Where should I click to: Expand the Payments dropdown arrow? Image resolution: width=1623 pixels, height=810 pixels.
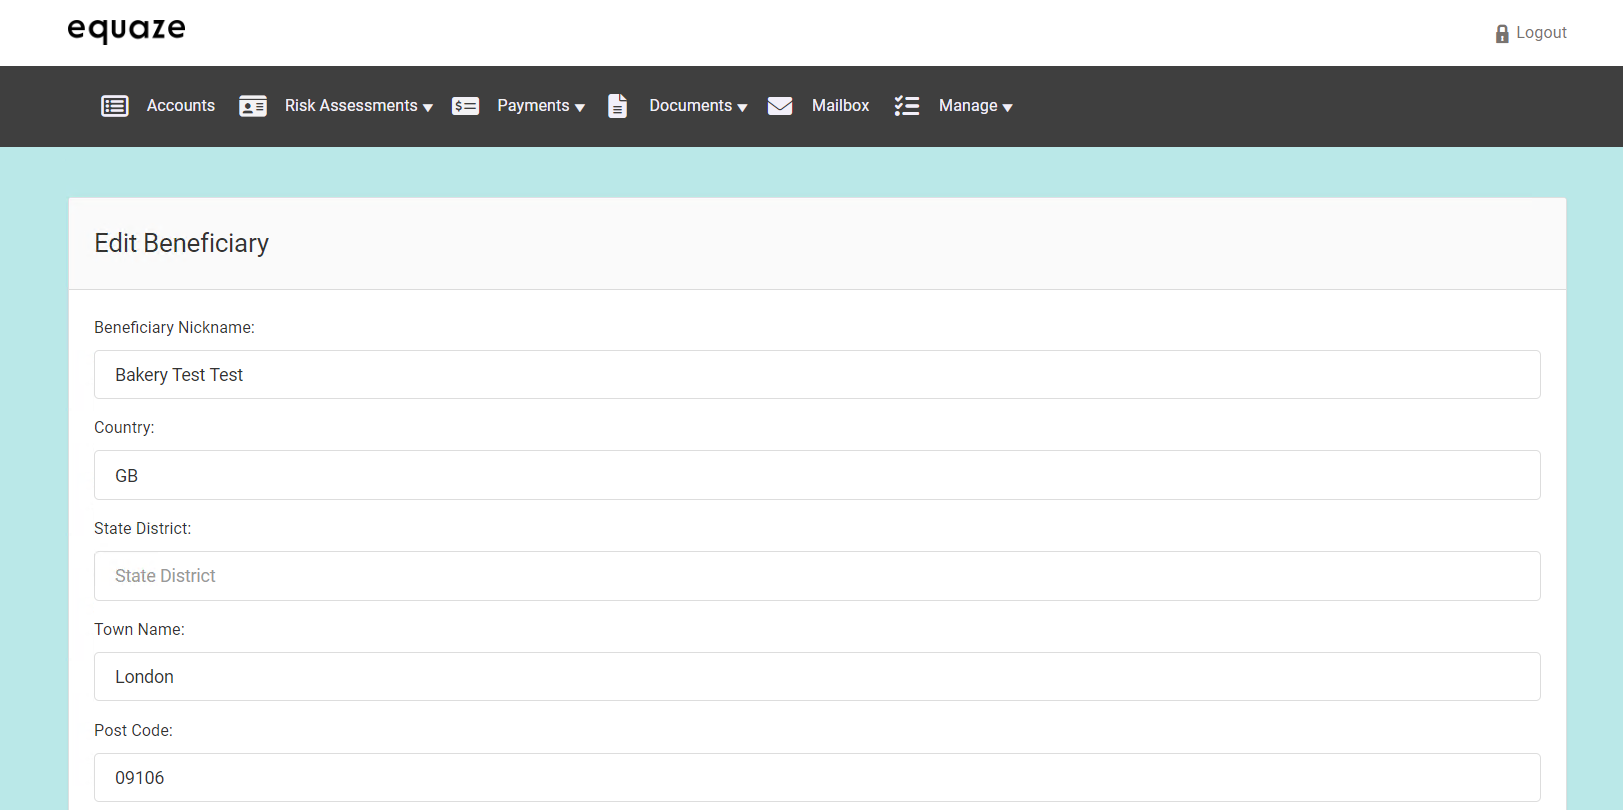coord(580,108)
